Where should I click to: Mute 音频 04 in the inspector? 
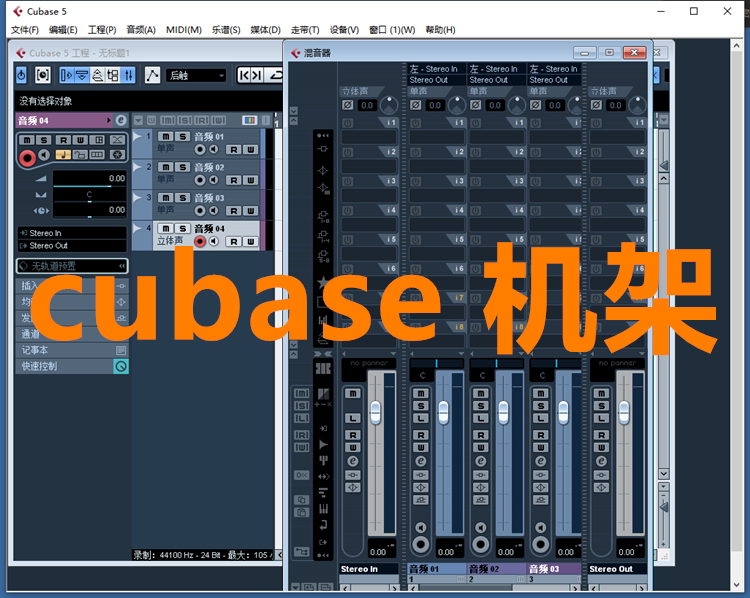(27, 140)
